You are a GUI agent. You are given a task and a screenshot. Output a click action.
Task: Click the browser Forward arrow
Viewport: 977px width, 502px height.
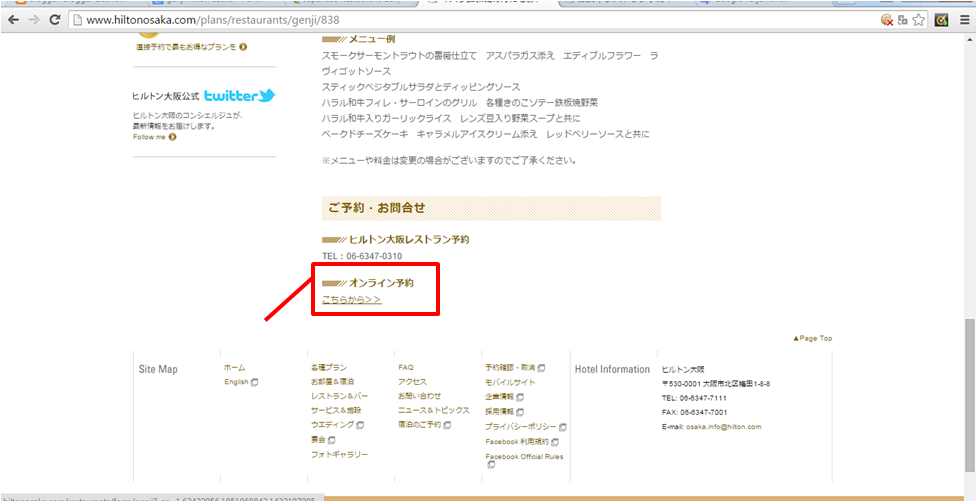[x=33, y=20]
